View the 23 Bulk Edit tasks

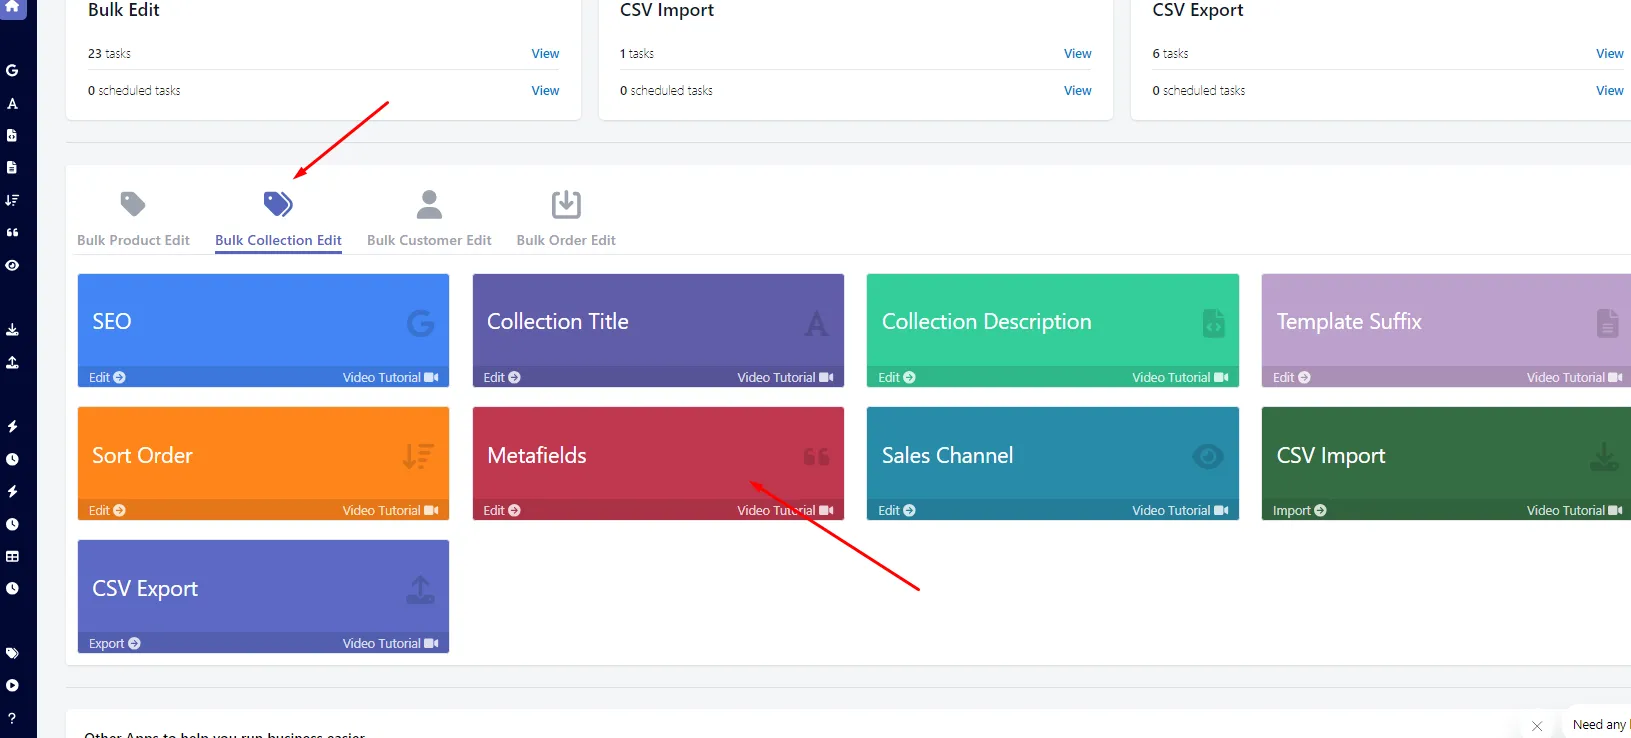click(545, 53)
